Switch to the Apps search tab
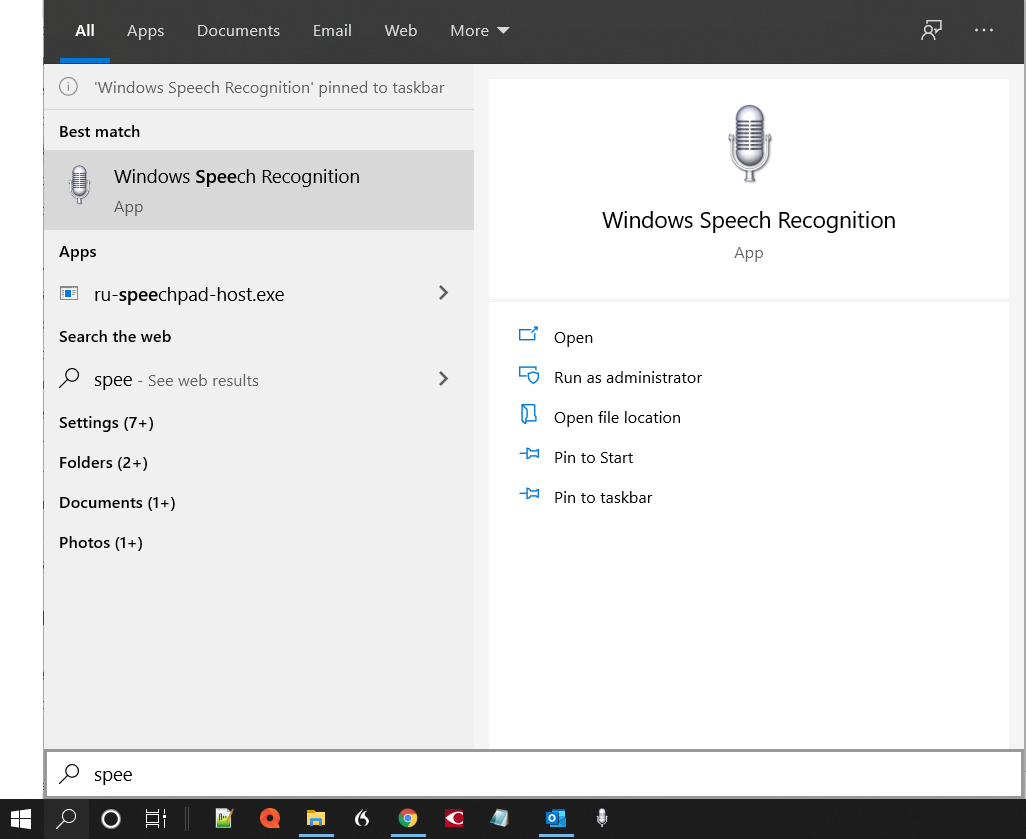The height and width of the screenshot is (839, 1026). pos(145,31)
